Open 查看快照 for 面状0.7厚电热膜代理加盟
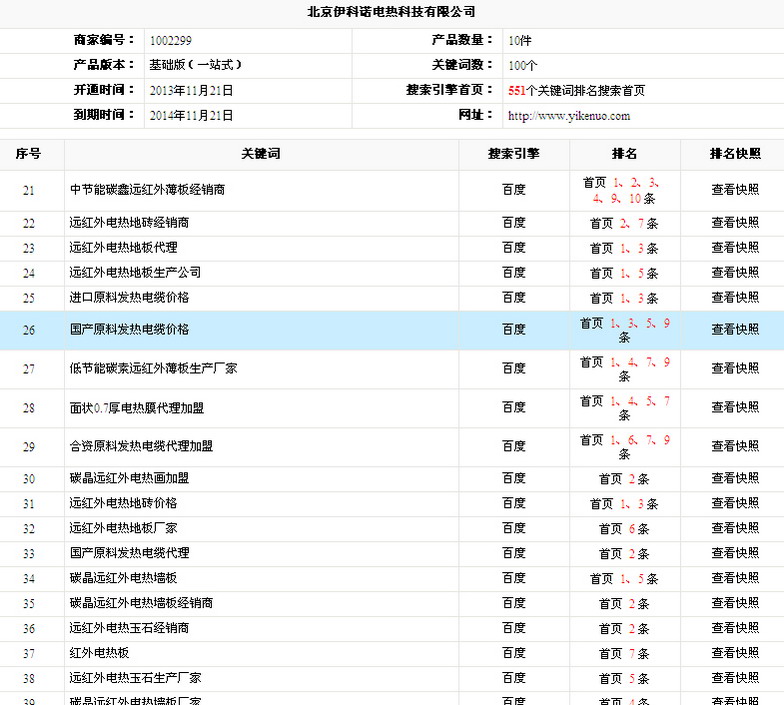This screenshot has height=705, width=784. (735, 407)
